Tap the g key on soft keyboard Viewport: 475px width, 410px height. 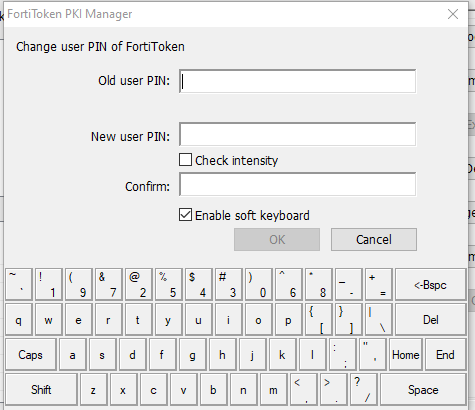click(x=193, y=354)
